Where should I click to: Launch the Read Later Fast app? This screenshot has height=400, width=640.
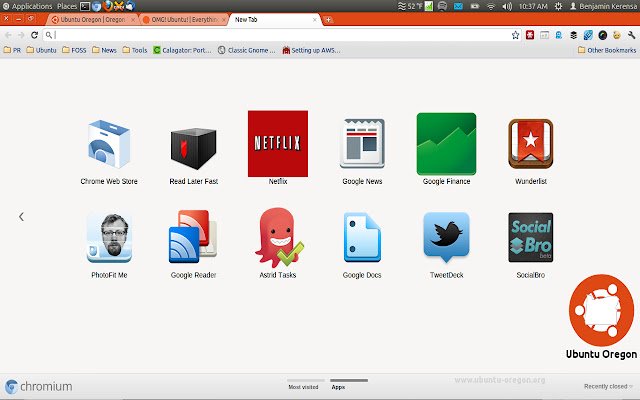point(193,148)
